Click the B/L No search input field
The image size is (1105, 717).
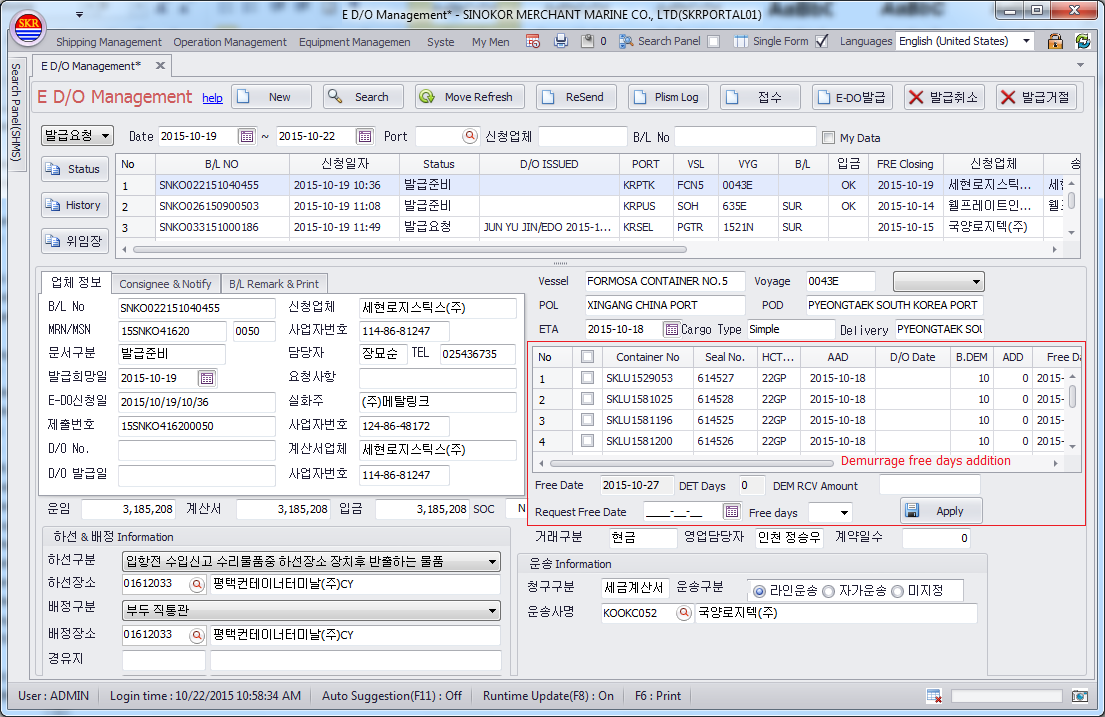(x=745, y=137)
